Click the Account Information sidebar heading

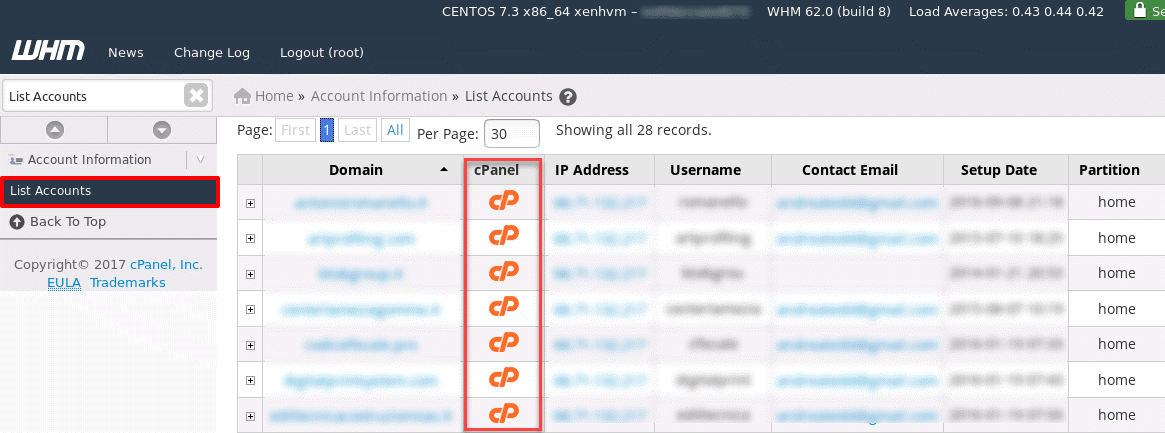(x=90, y=160)
